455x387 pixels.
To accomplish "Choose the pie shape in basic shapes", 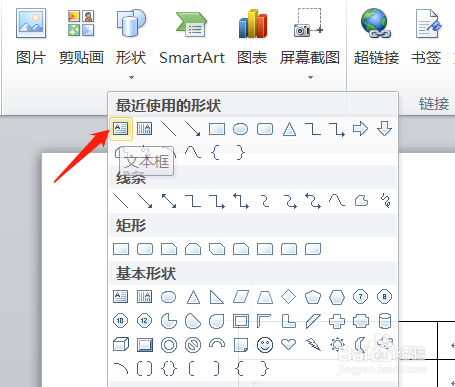I will pyautogui.click(x=169, y=321).
